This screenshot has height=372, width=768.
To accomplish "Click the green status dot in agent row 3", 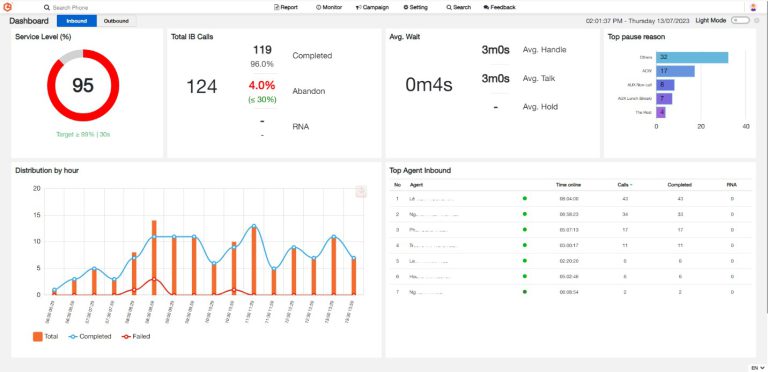I will pyautogui.click(x=525, y=229).
